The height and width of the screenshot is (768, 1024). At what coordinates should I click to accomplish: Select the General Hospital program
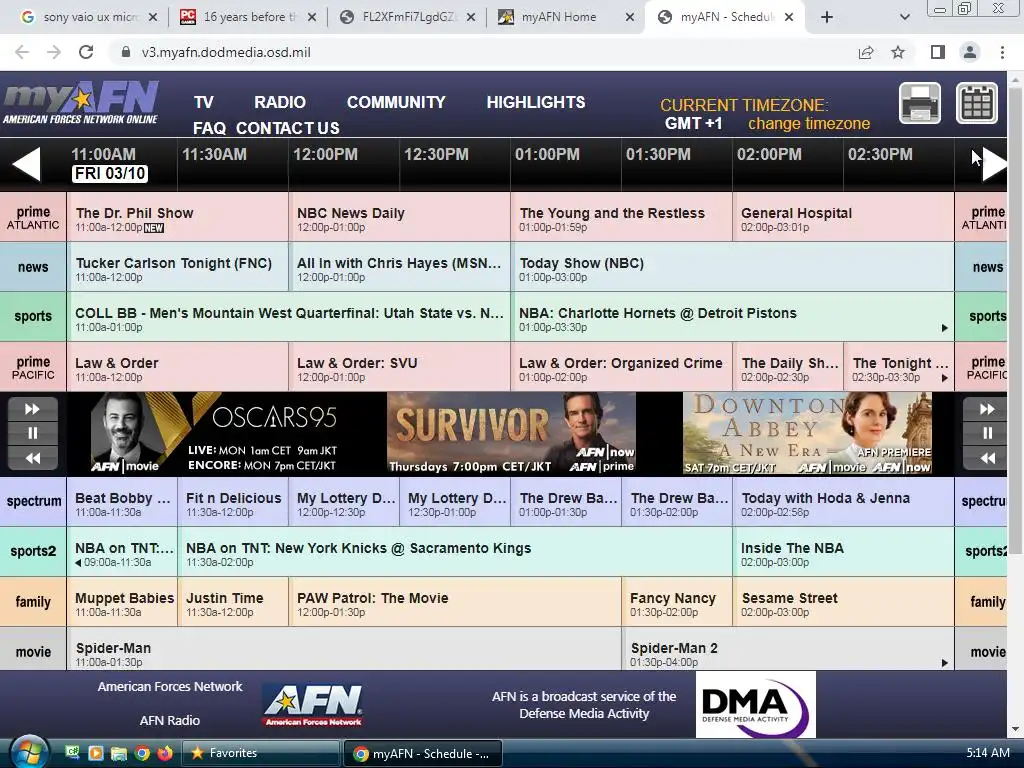[x=844, y=217]
